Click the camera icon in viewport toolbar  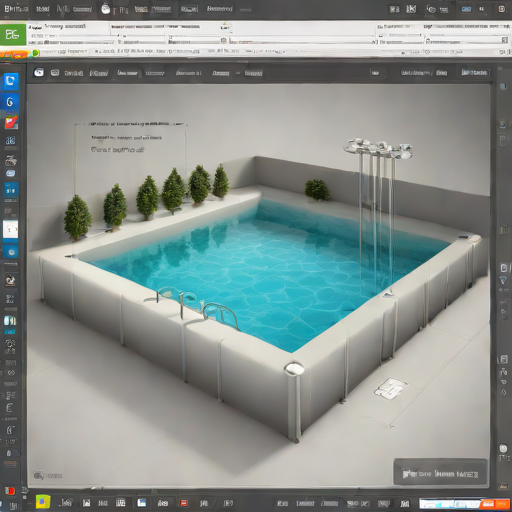point(39,72)
